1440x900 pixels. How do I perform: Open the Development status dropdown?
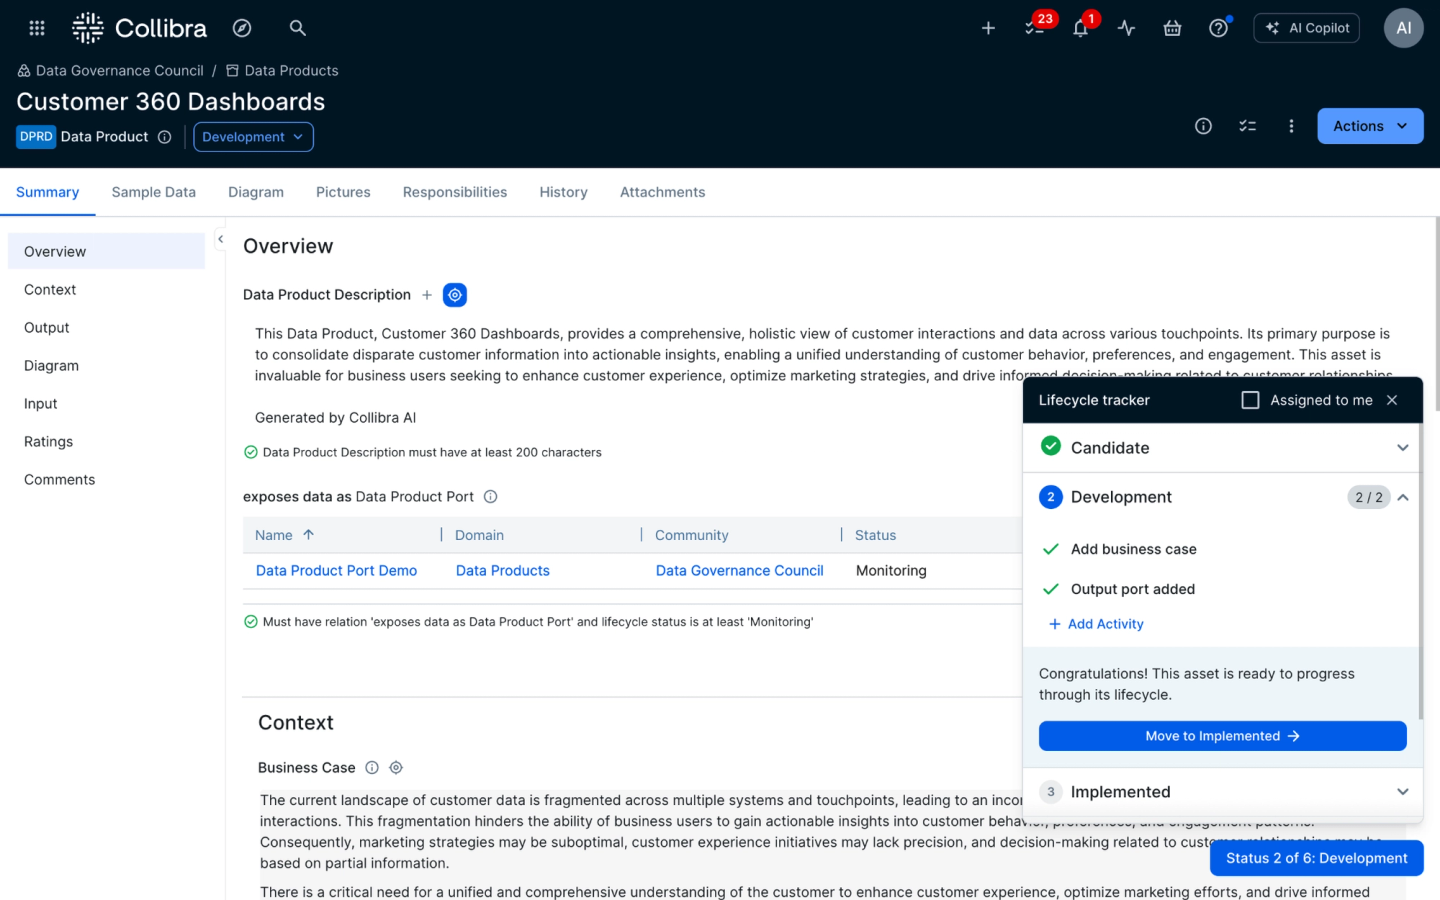[x=253, y=137]
